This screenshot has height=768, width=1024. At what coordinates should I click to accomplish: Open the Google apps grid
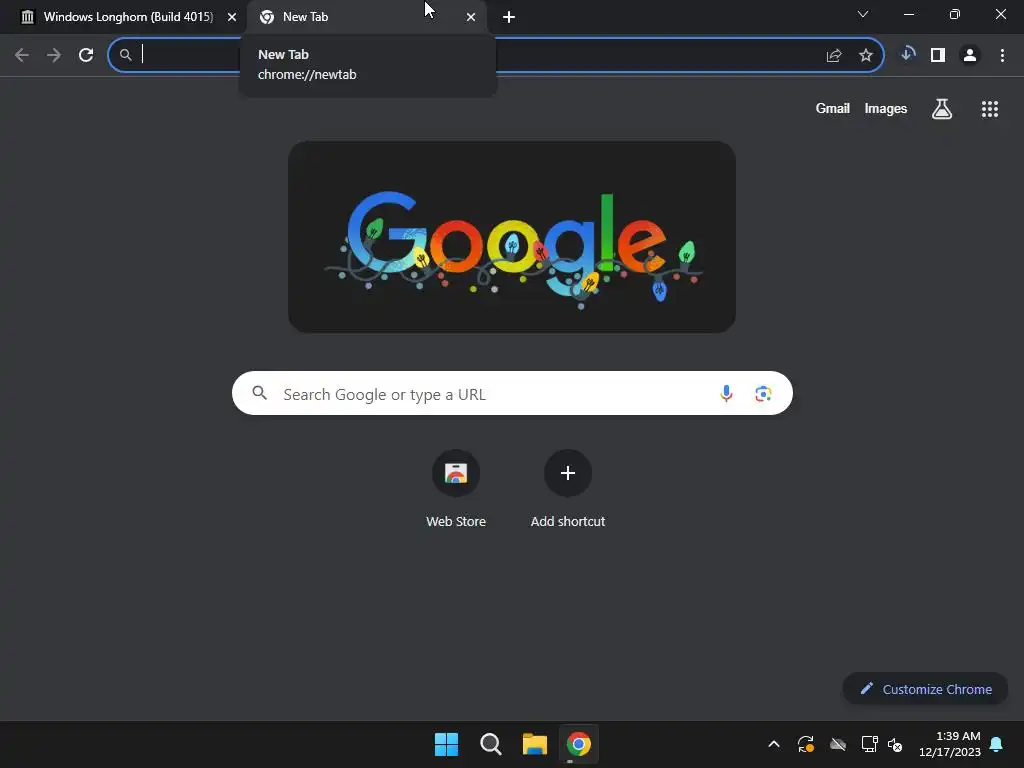click(x=990, y=109)
